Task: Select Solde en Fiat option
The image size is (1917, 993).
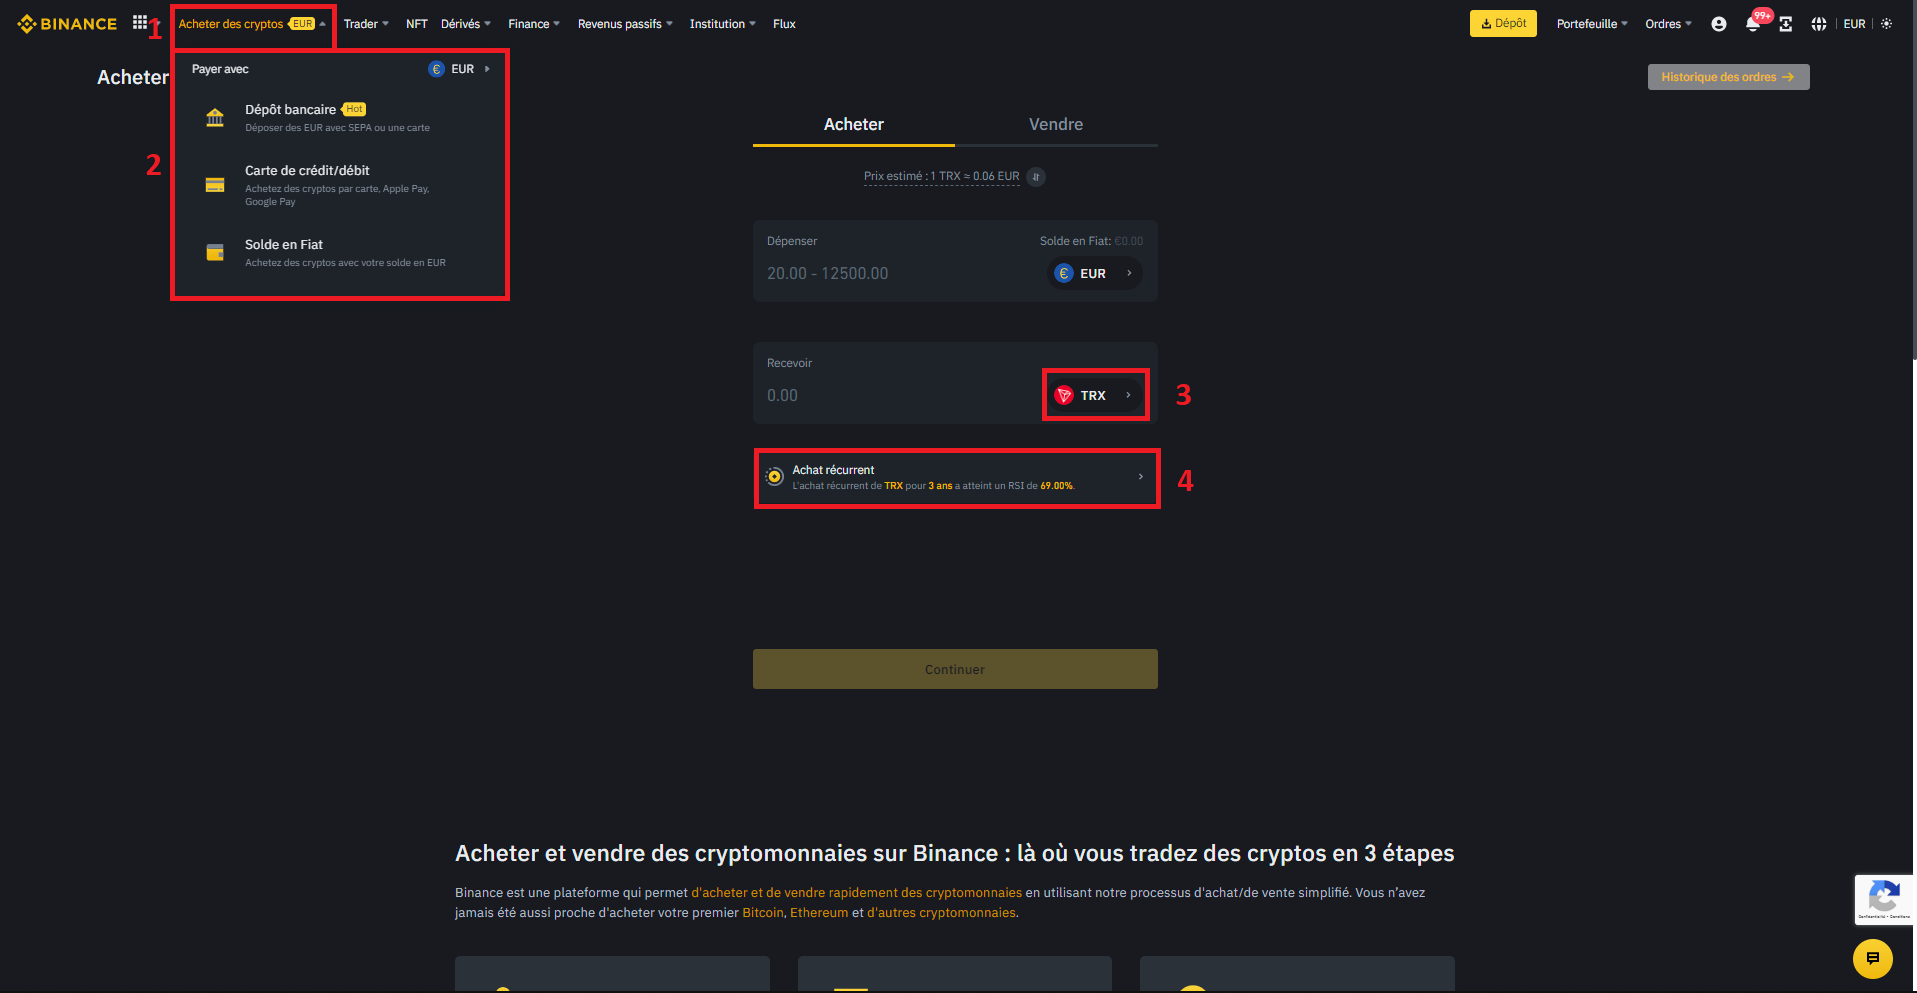Action: click(340, 253)
